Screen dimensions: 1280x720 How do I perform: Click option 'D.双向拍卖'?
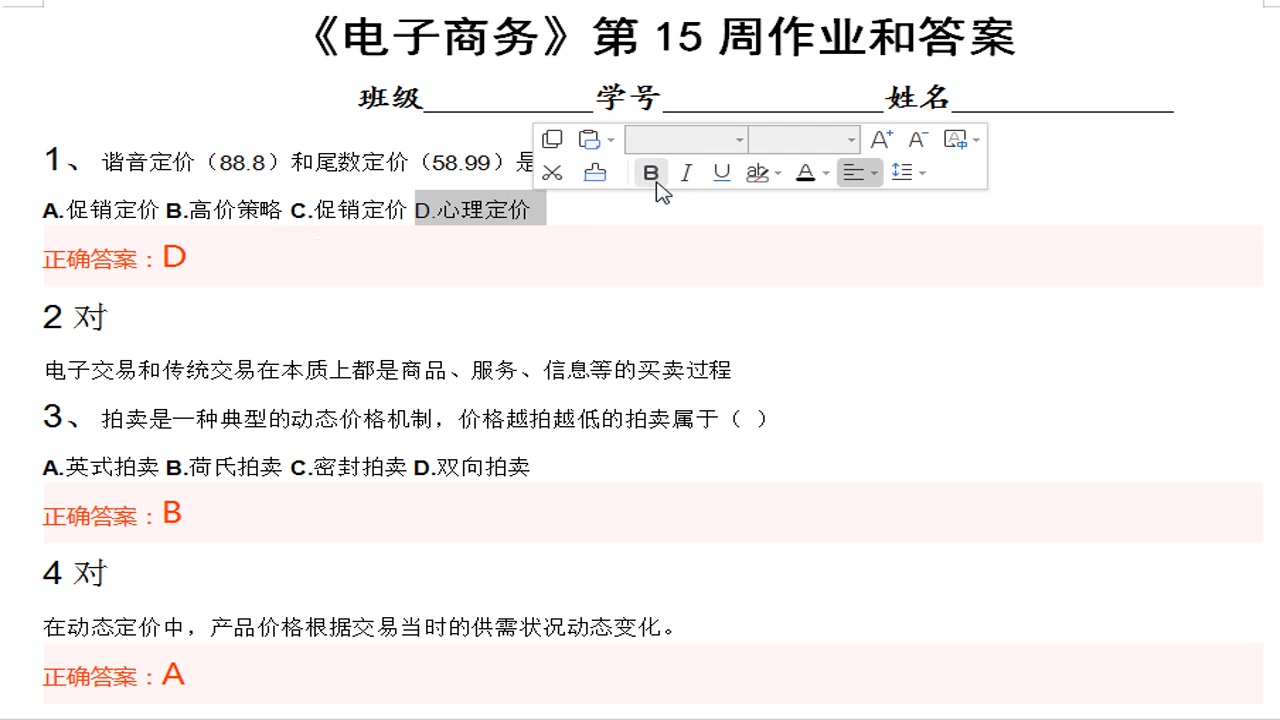tap(472, 467)
